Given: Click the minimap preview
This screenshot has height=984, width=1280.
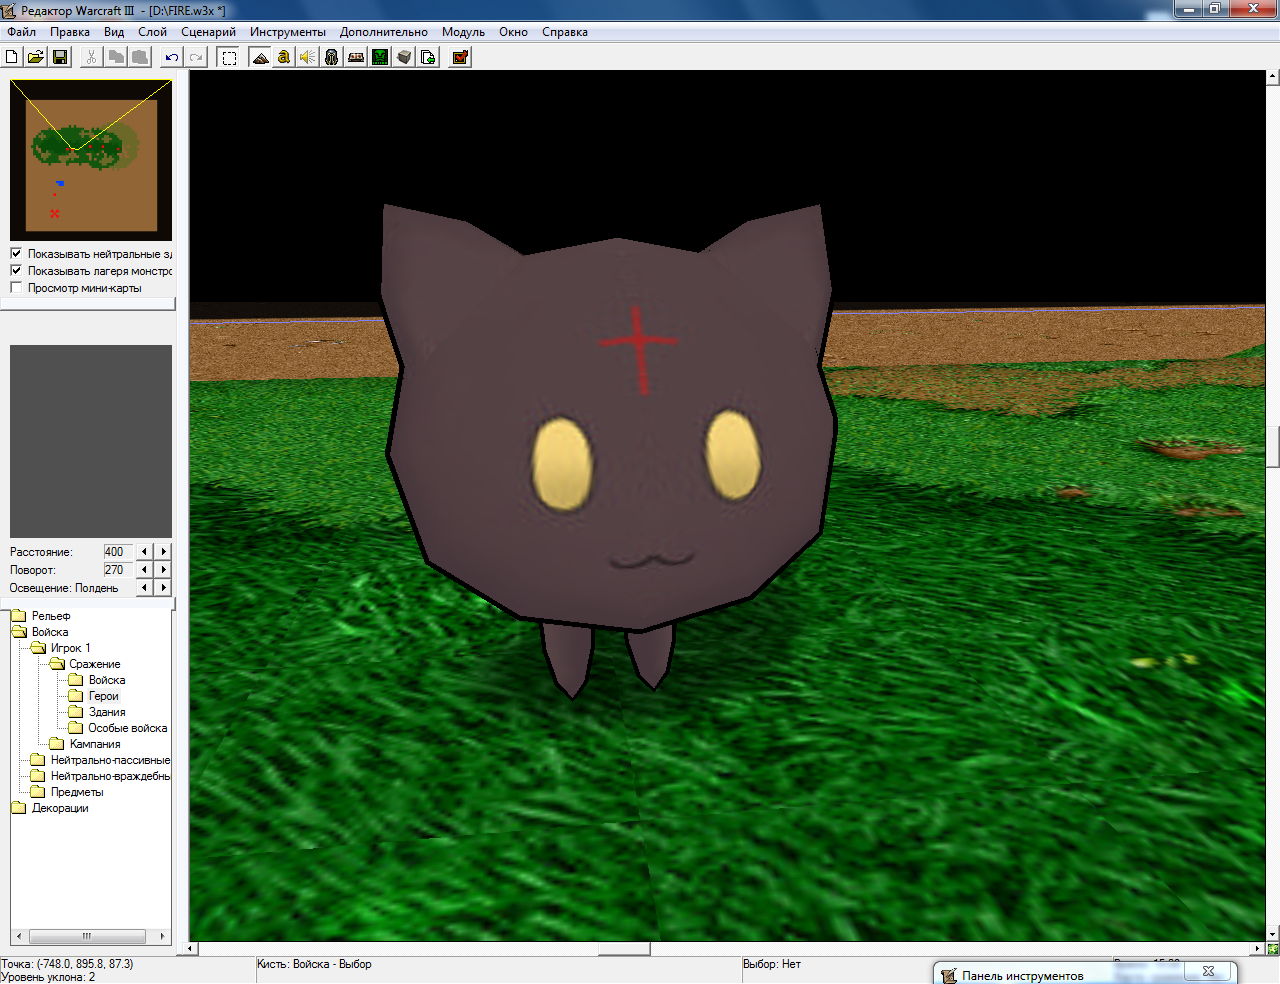Looking at the screenshot, I should (x=91, y=160).
